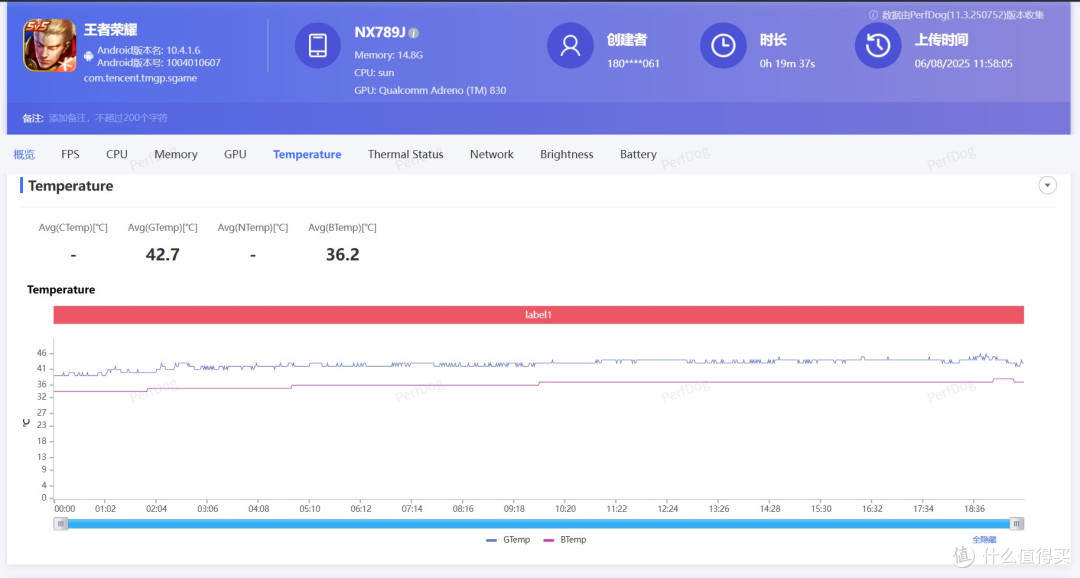Click the Android version name 10.4.1.6
Image resolution: width=1080 pixels, height=578 pixels.
click(149, 50)
